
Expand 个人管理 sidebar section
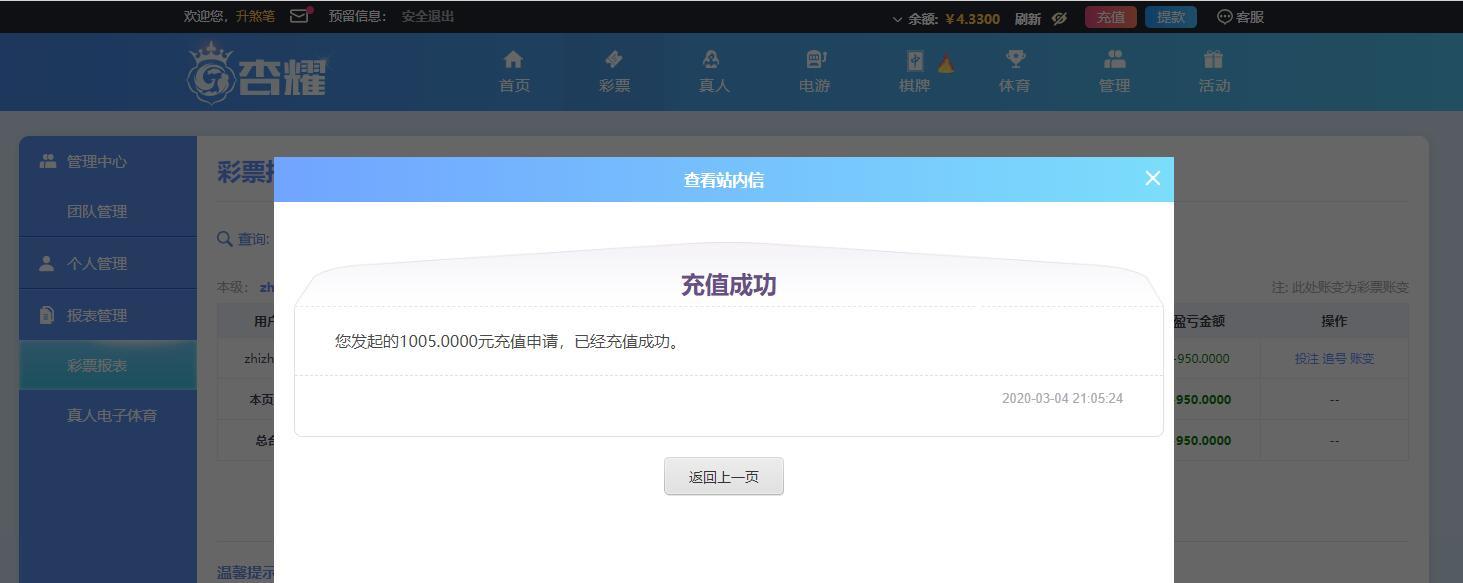(97, 264)
